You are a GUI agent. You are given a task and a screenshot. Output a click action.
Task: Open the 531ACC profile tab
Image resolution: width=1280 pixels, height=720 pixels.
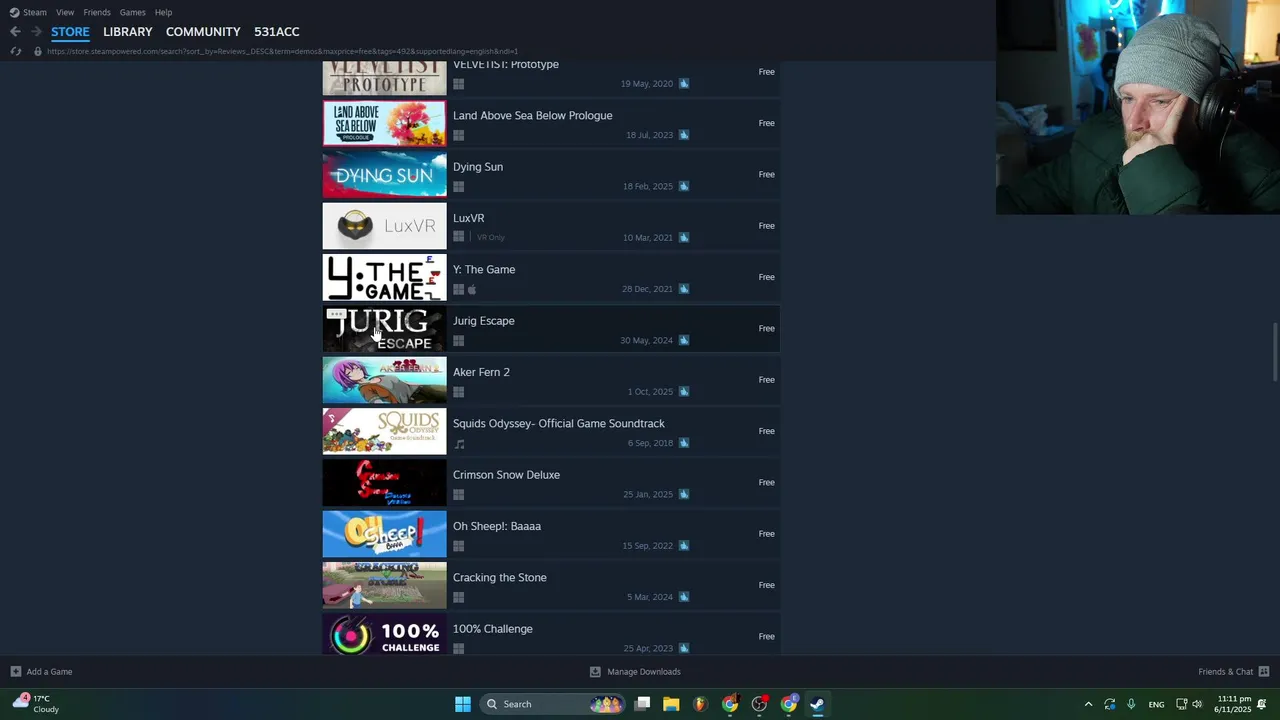[277, 32]
